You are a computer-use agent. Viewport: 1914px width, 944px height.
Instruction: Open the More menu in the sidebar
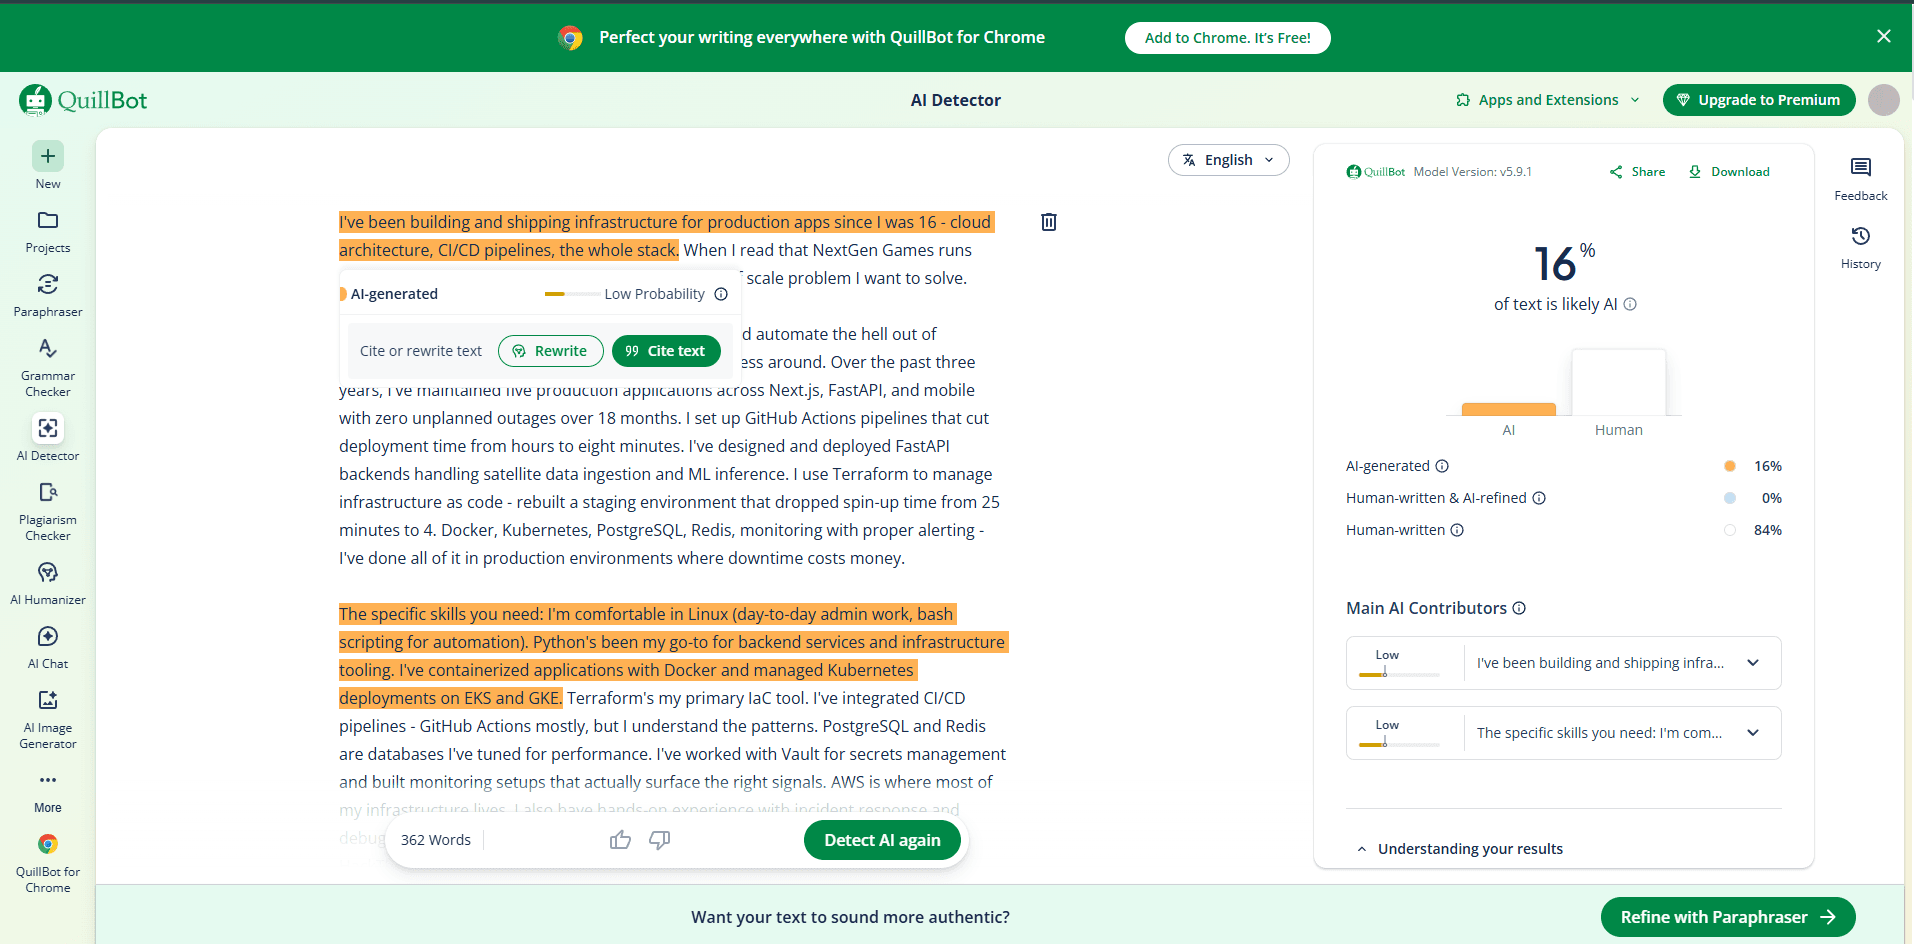click(47, 789)
